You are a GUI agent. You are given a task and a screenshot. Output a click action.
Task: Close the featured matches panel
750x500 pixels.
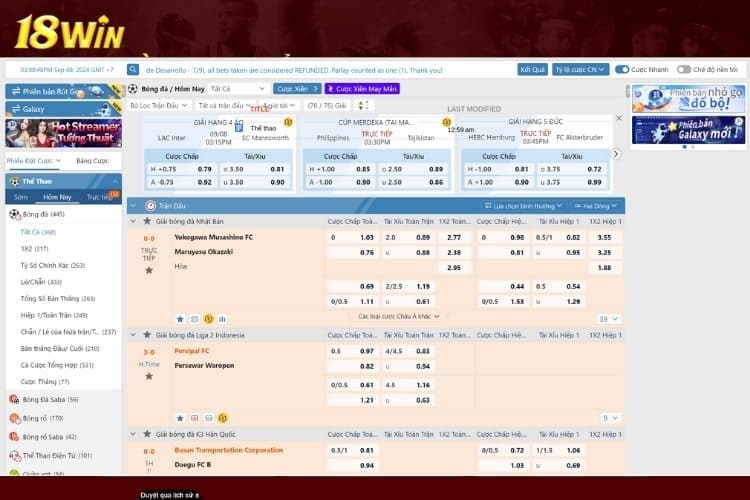click(x=619, y=118)
